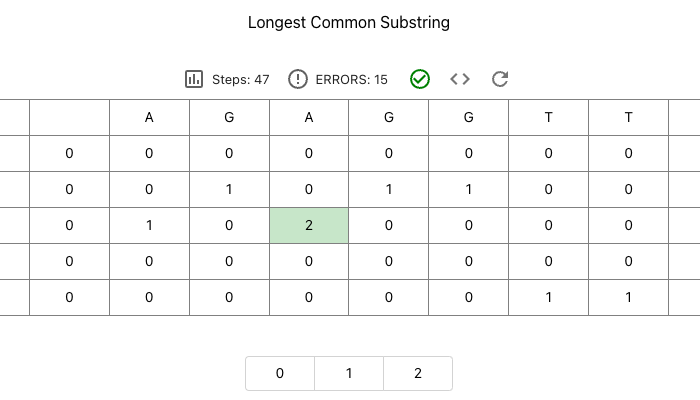Image resolution: width=700 pixels, height=400 pixels.
Task: Click the second A column header
Action: point(309,117)
